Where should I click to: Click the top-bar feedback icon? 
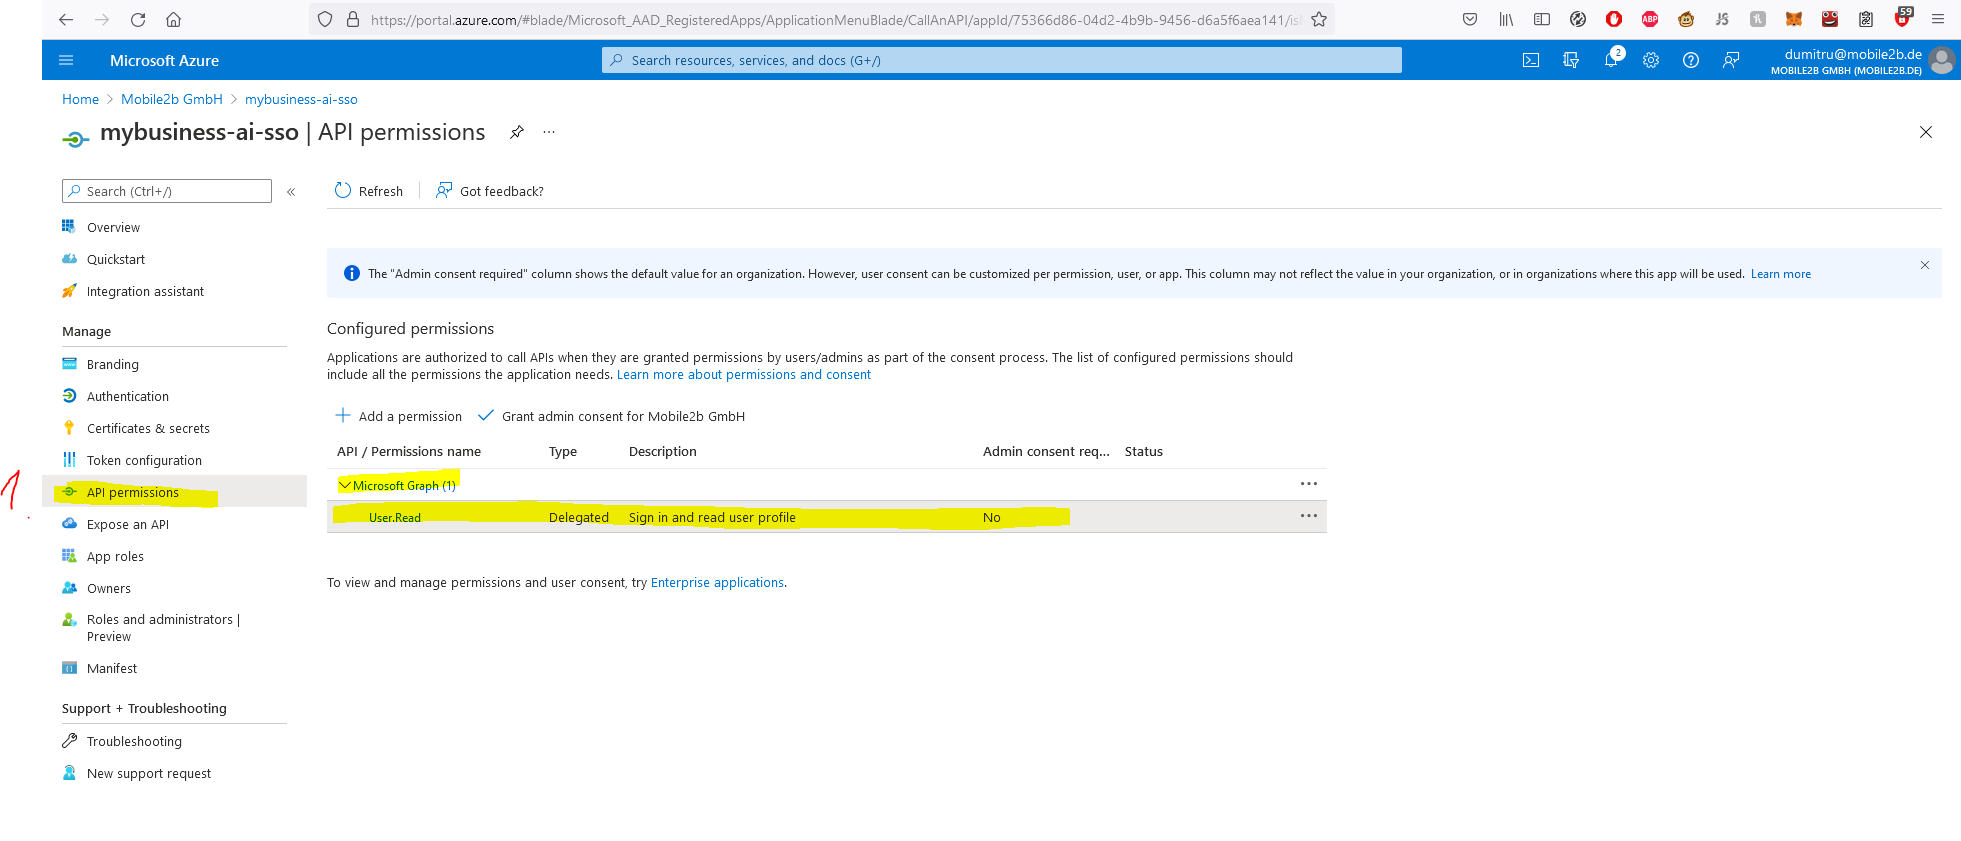[1731, 60]
